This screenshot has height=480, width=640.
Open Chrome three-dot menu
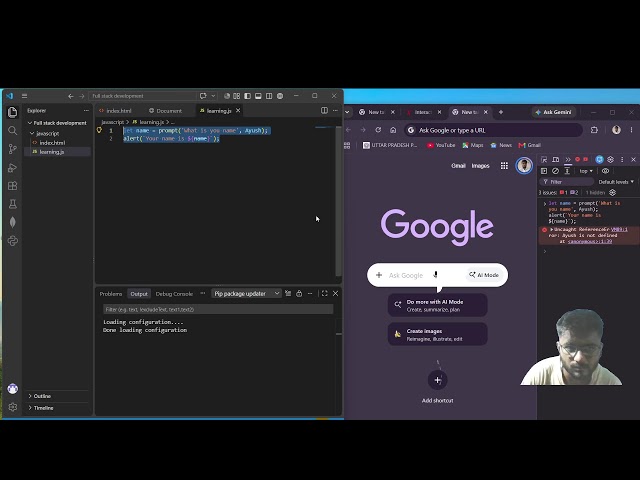(631, 130)
